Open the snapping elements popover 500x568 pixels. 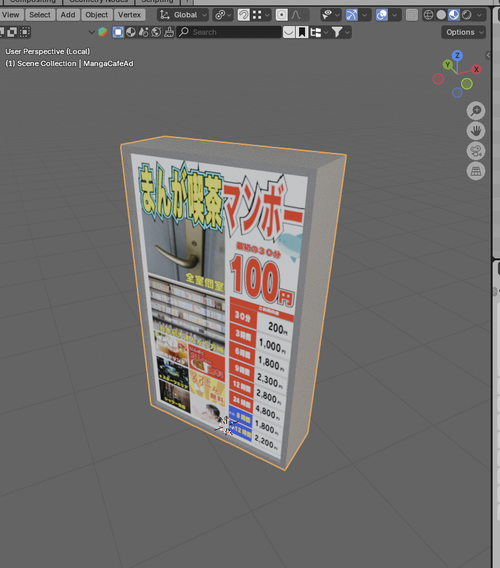point(261,15)
